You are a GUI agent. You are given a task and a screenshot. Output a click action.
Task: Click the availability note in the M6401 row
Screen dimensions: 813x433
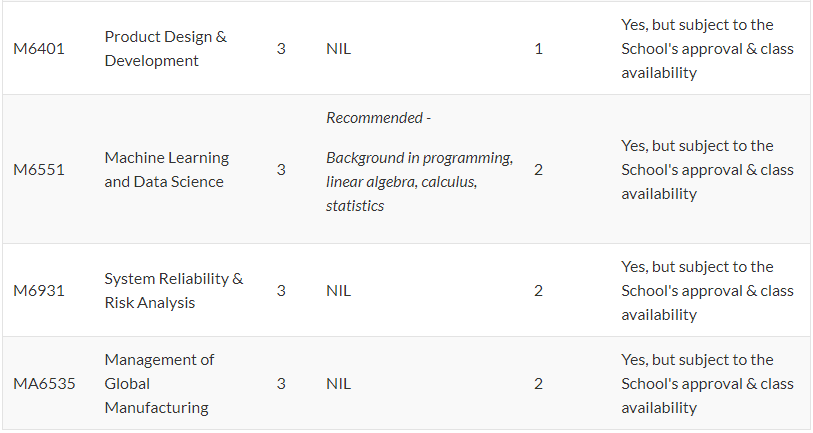(707, 49)
